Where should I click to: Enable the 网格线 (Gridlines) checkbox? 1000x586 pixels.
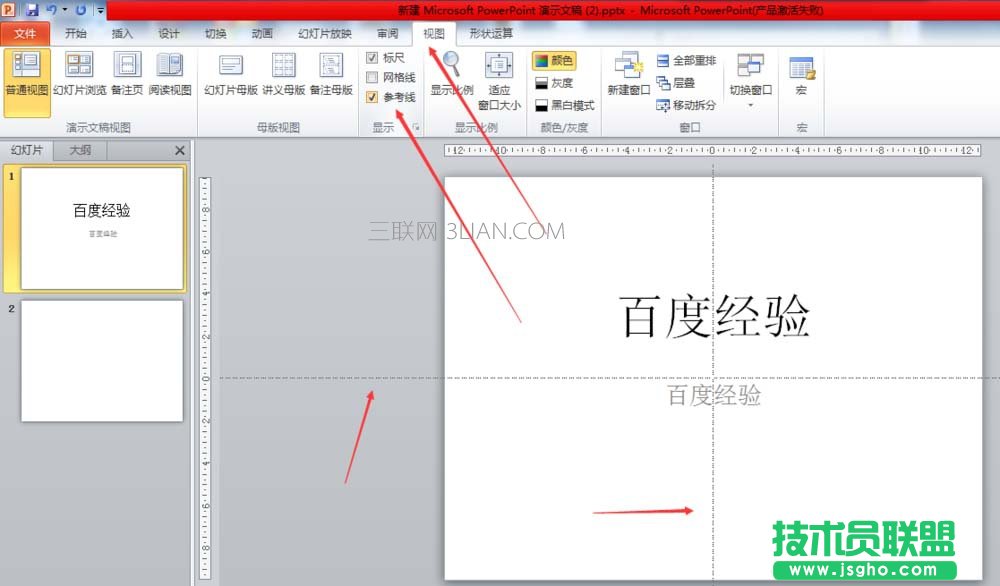pos(372,76)
